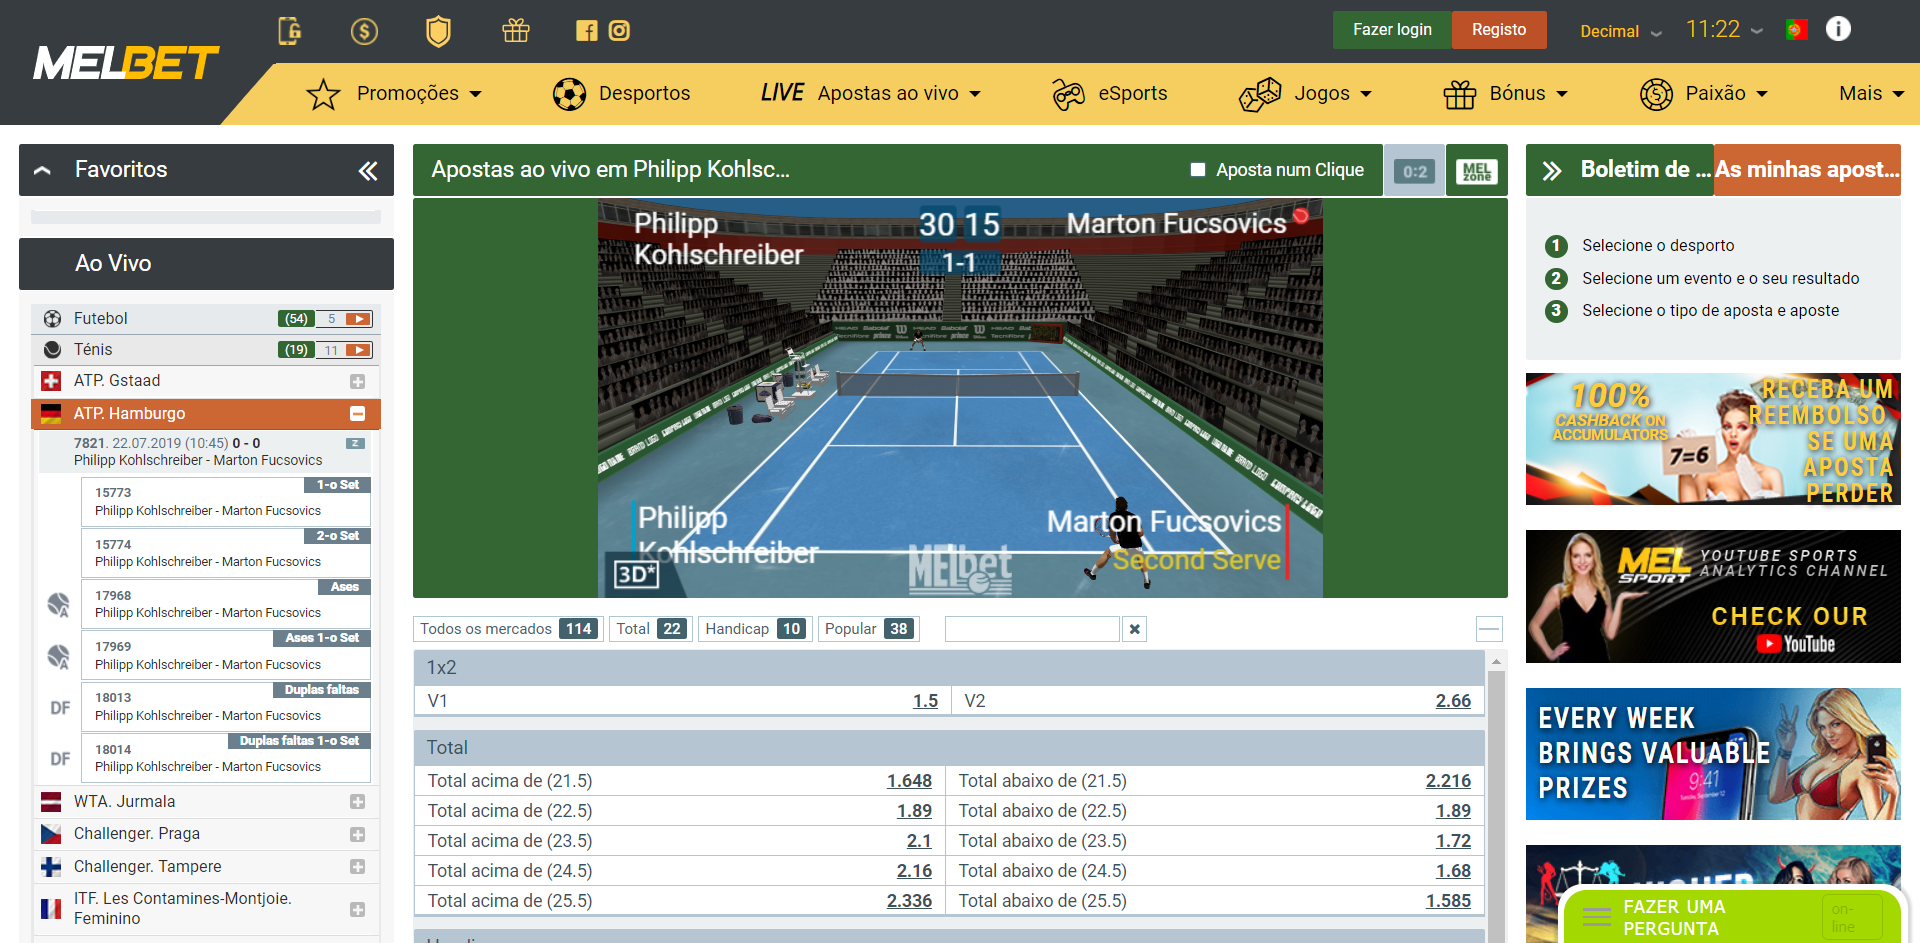Viewport: 1920px width, 943px height.
Task: Switch to As minhas apostas tab
Action: pos(1807,170)
